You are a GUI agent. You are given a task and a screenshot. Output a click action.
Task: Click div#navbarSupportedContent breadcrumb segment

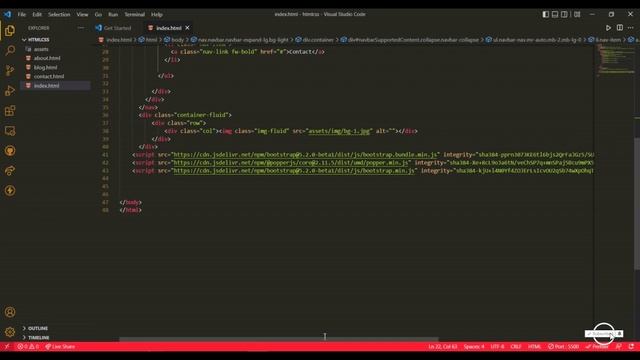point(413,40)
